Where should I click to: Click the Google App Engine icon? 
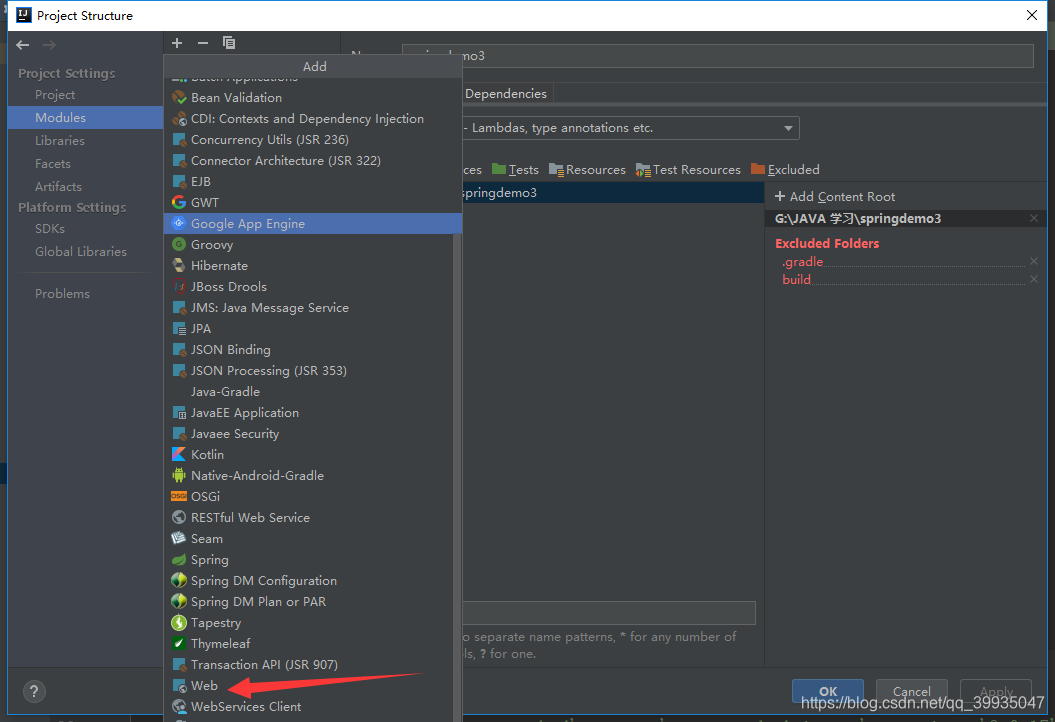[179, 223]
